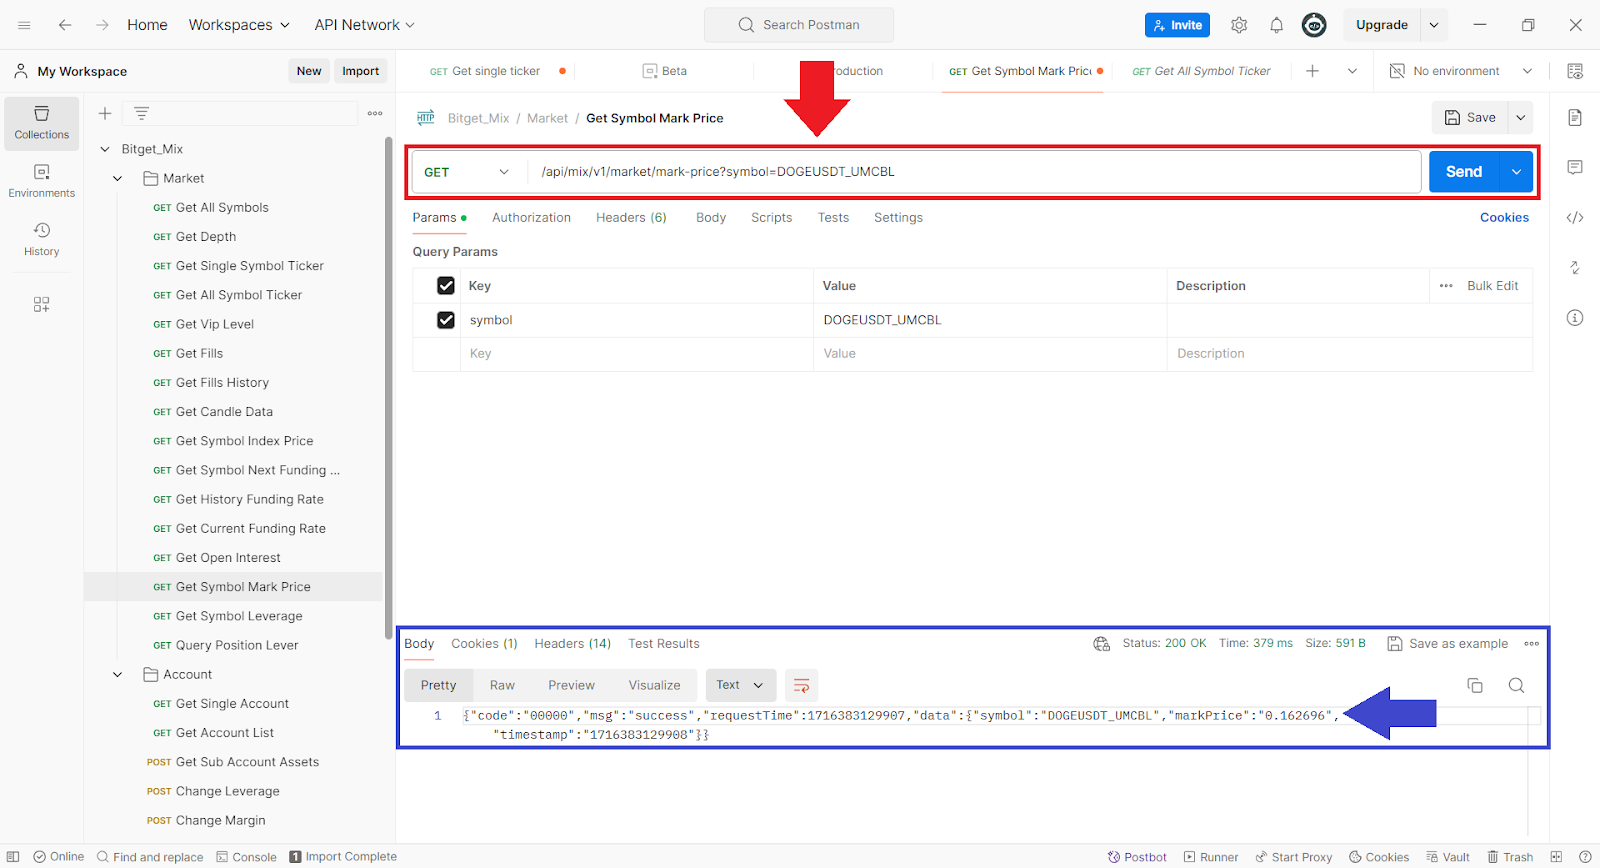Screen dimensions: 1600x868
Task: Switch to the Headers (6) request tab
Action: pos(631,218)
